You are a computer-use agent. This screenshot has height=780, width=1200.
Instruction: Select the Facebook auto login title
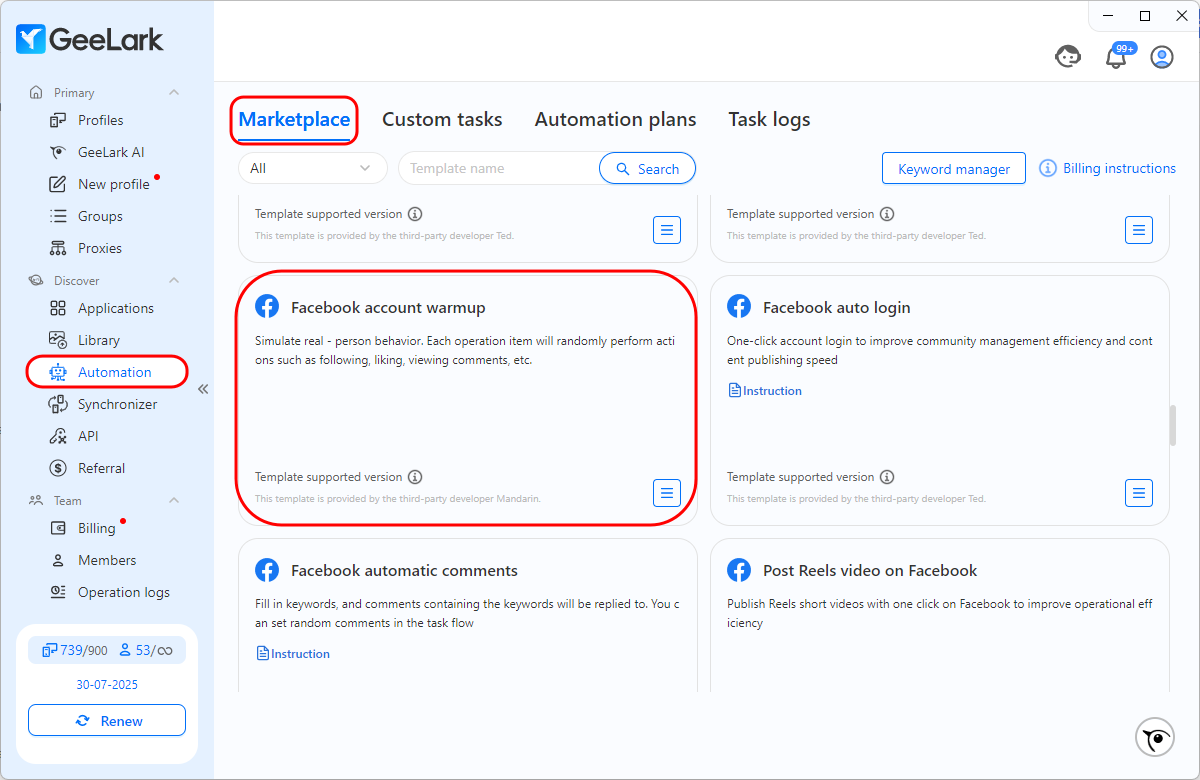[837, 307]
